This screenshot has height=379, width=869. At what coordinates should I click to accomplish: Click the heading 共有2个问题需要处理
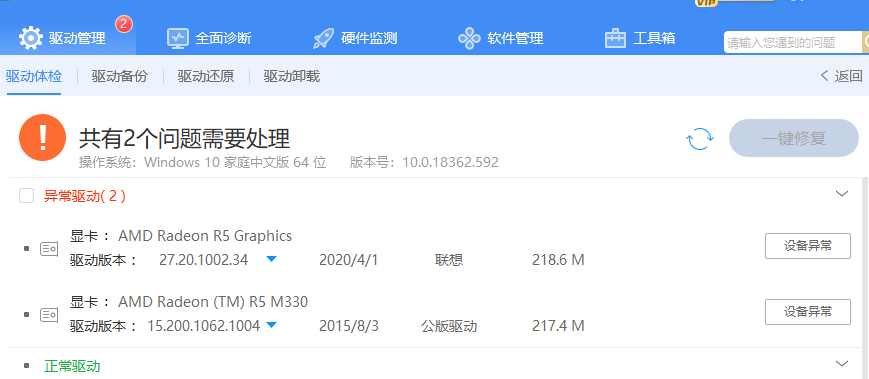tap(185, 139)
